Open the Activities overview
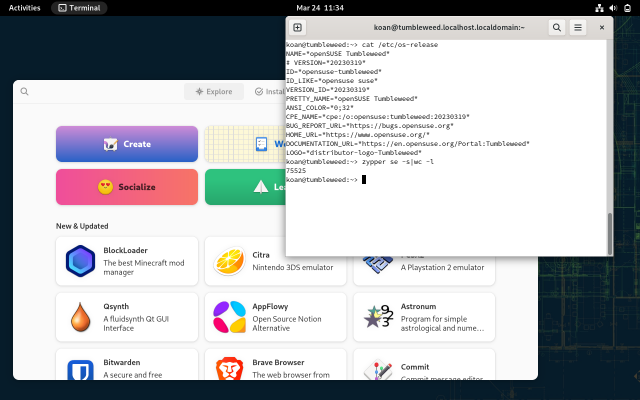Screen dimensions: 640x400 (24, 7)
